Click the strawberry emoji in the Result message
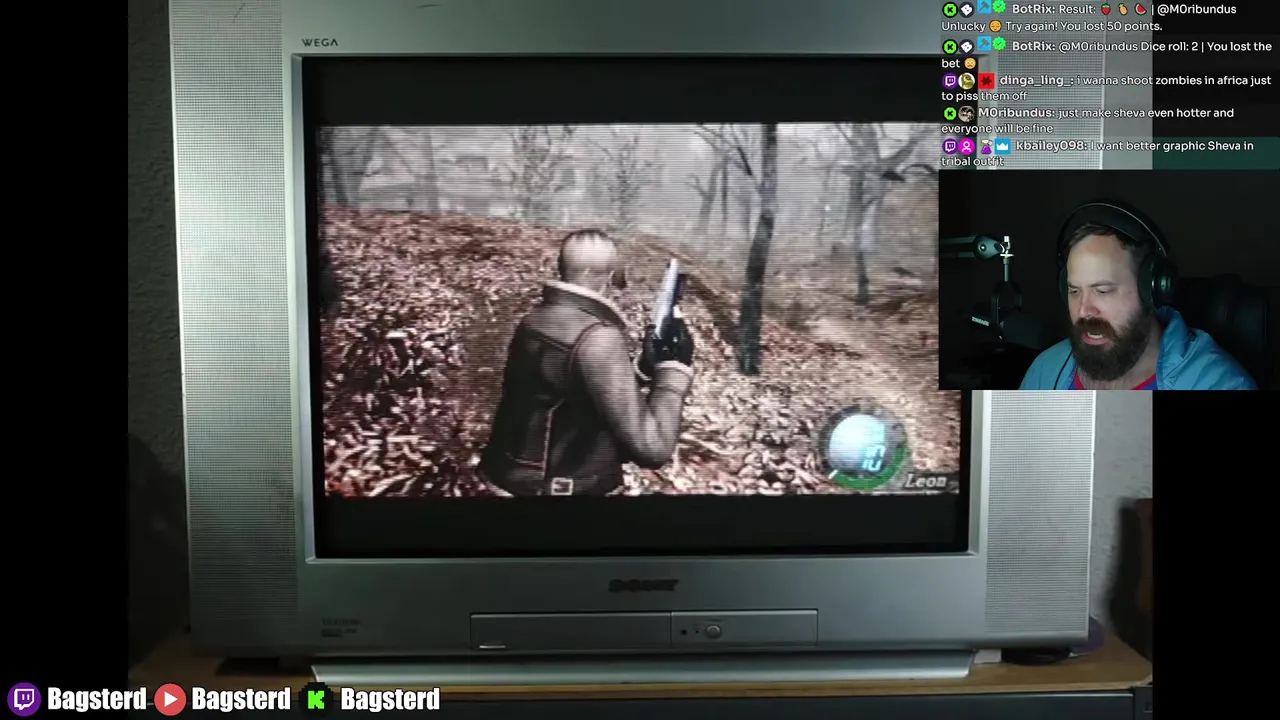The height and width of the screenshot is (720, 1280). pos(1105,9)
